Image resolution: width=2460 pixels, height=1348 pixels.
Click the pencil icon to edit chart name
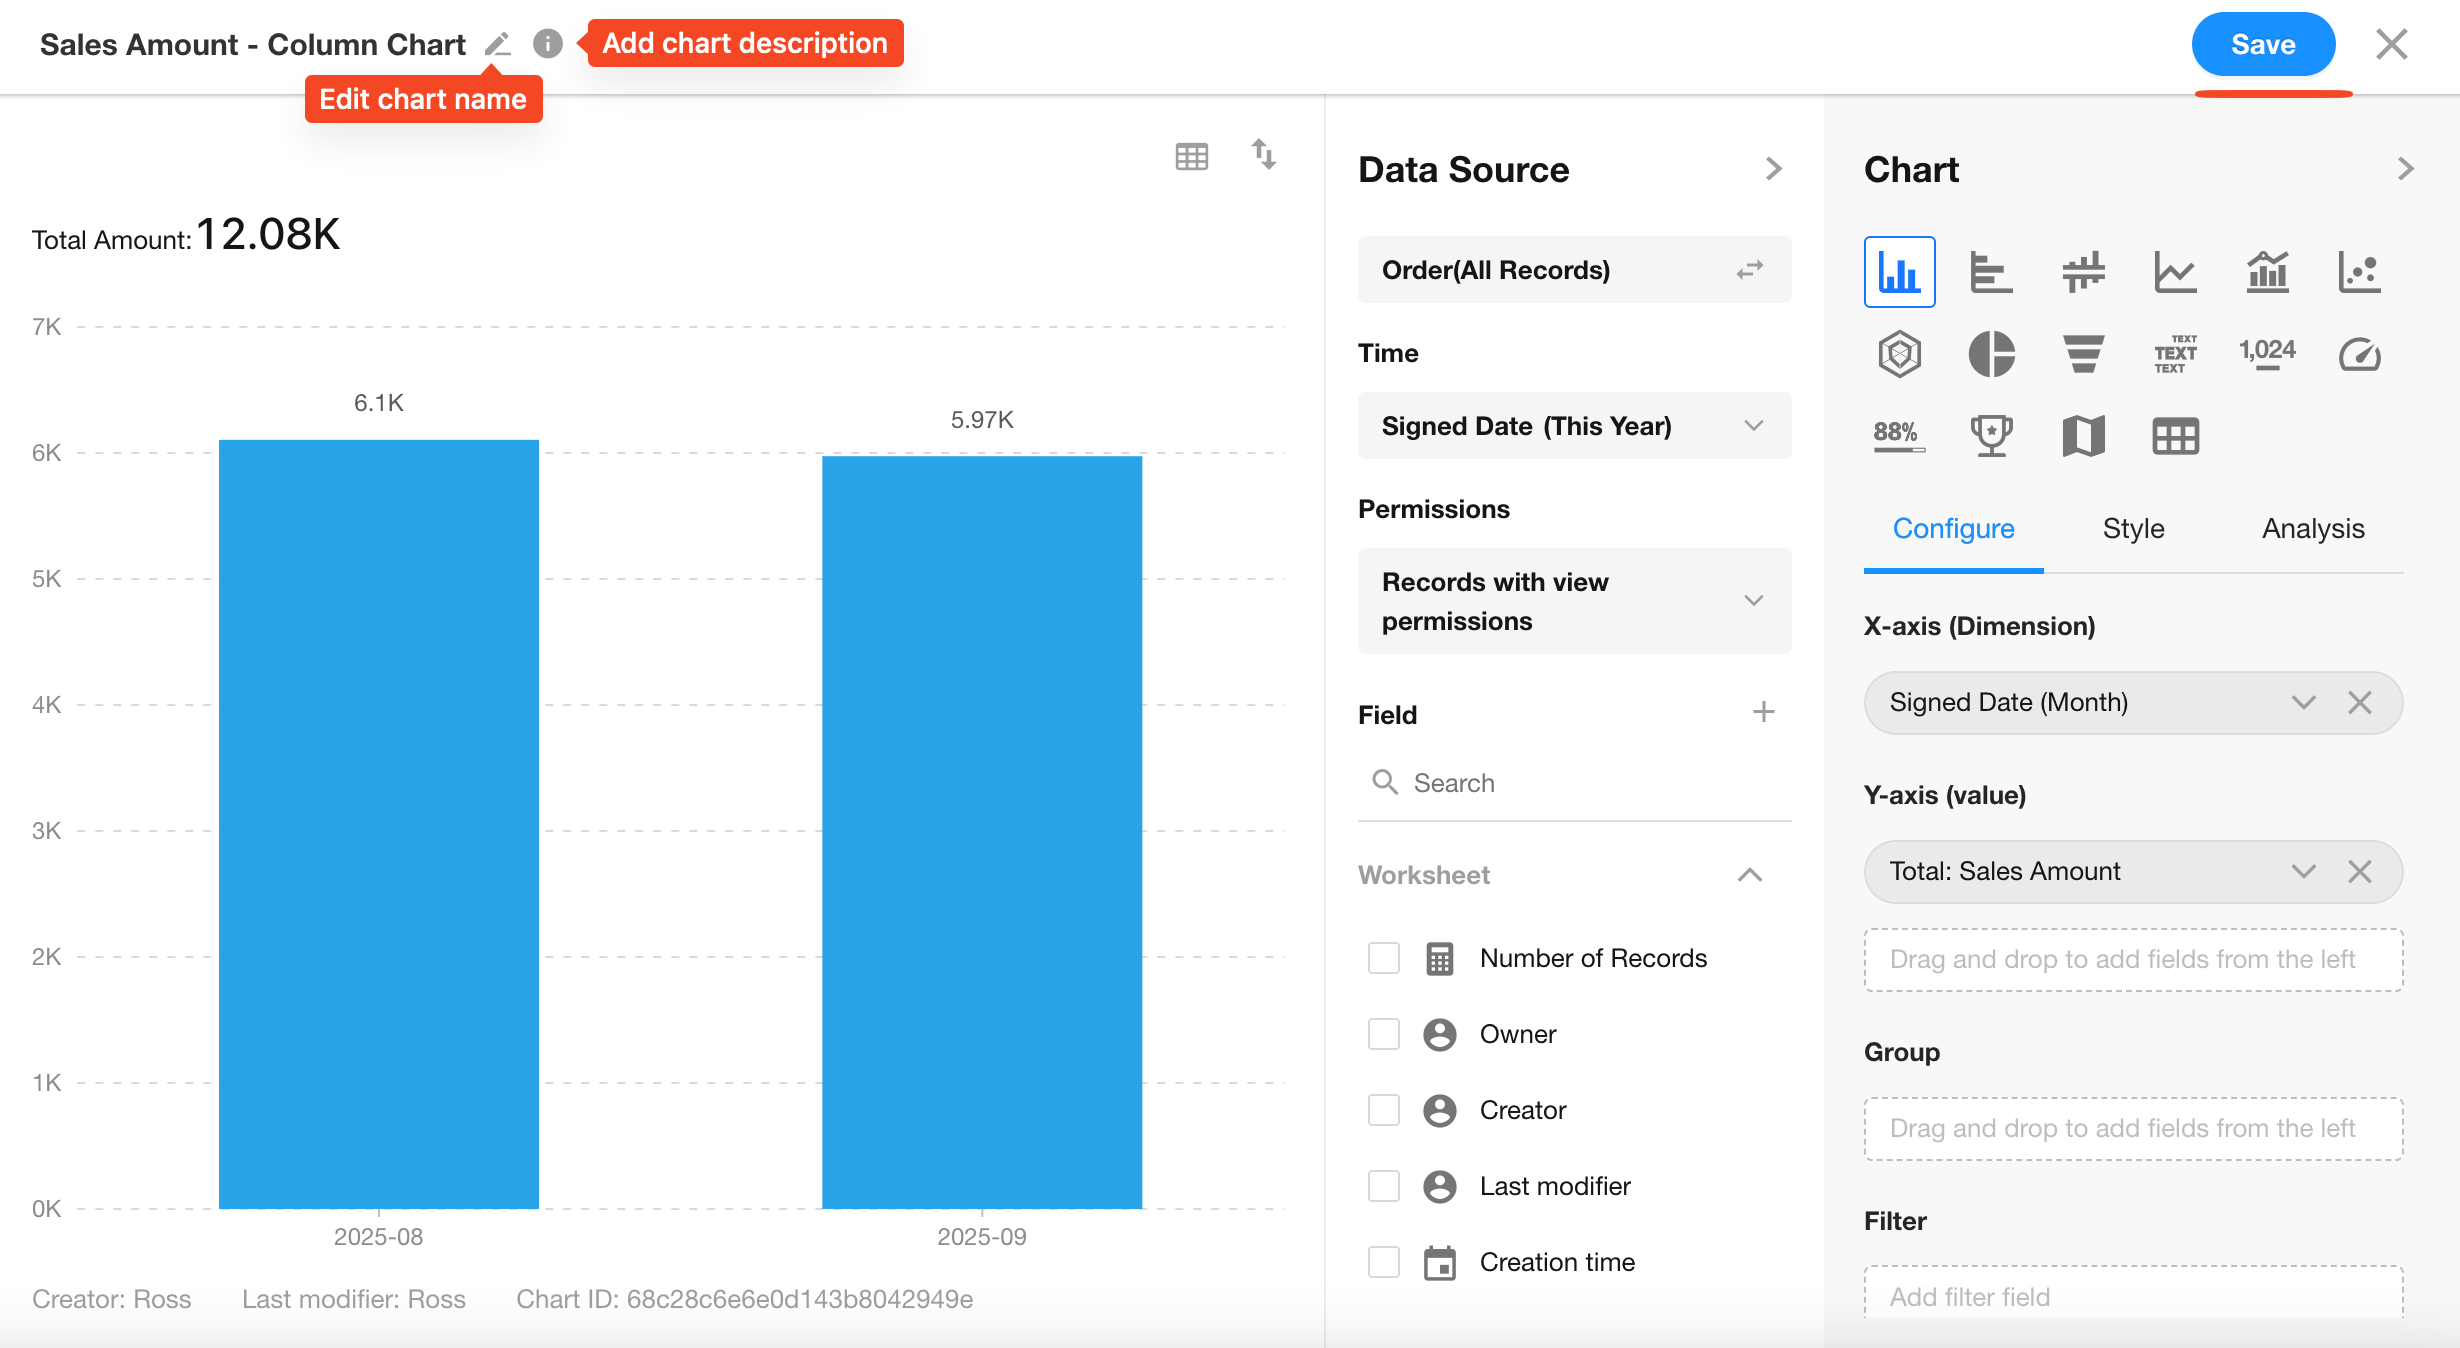click(x=497, y=45)
